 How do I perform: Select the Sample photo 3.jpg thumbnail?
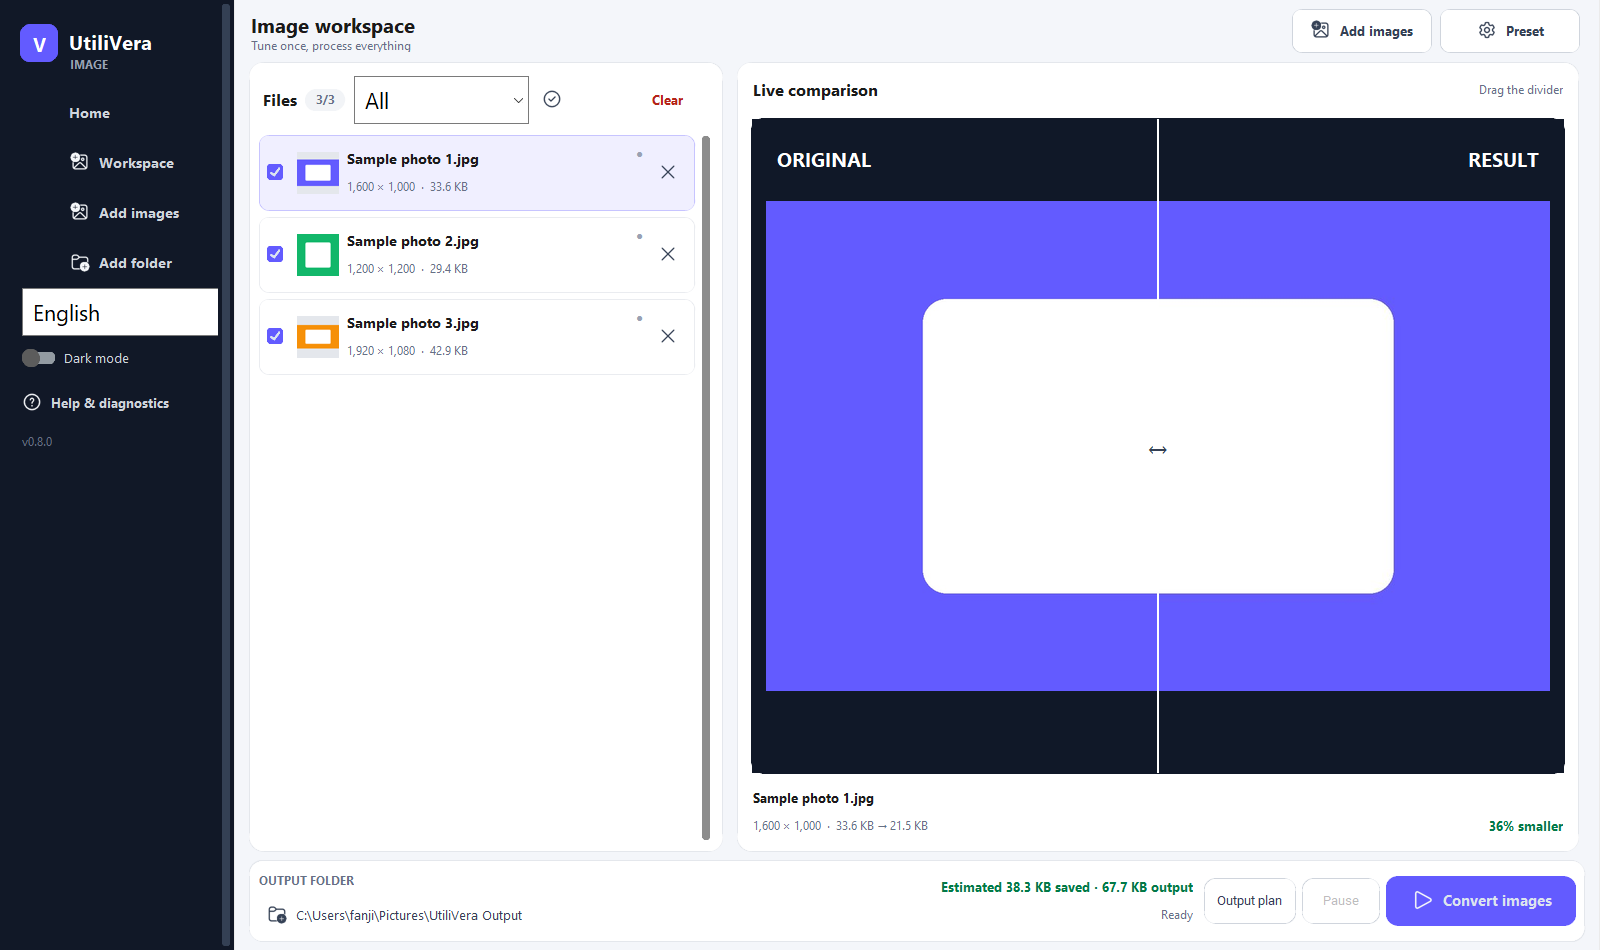point(318,337)
